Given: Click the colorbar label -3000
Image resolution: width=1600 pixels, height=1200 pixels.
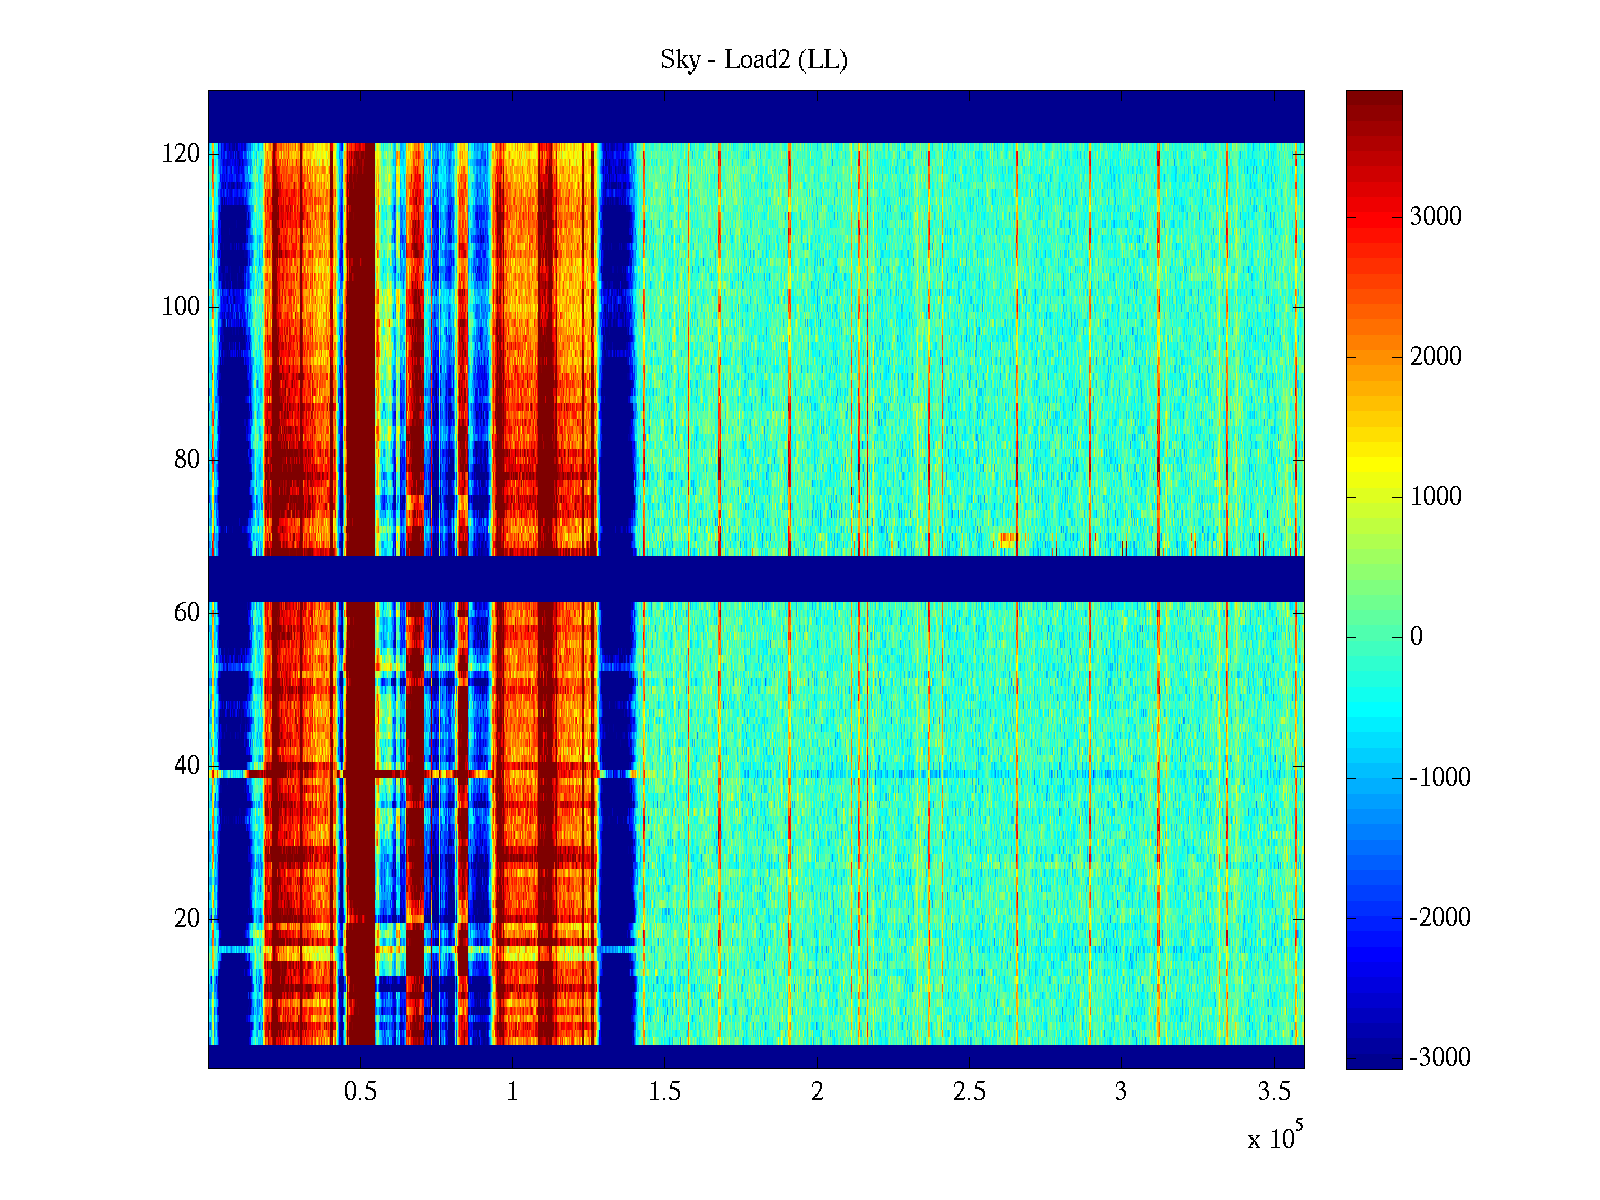Looking at the screenshot, I should pos(1439,1058).
